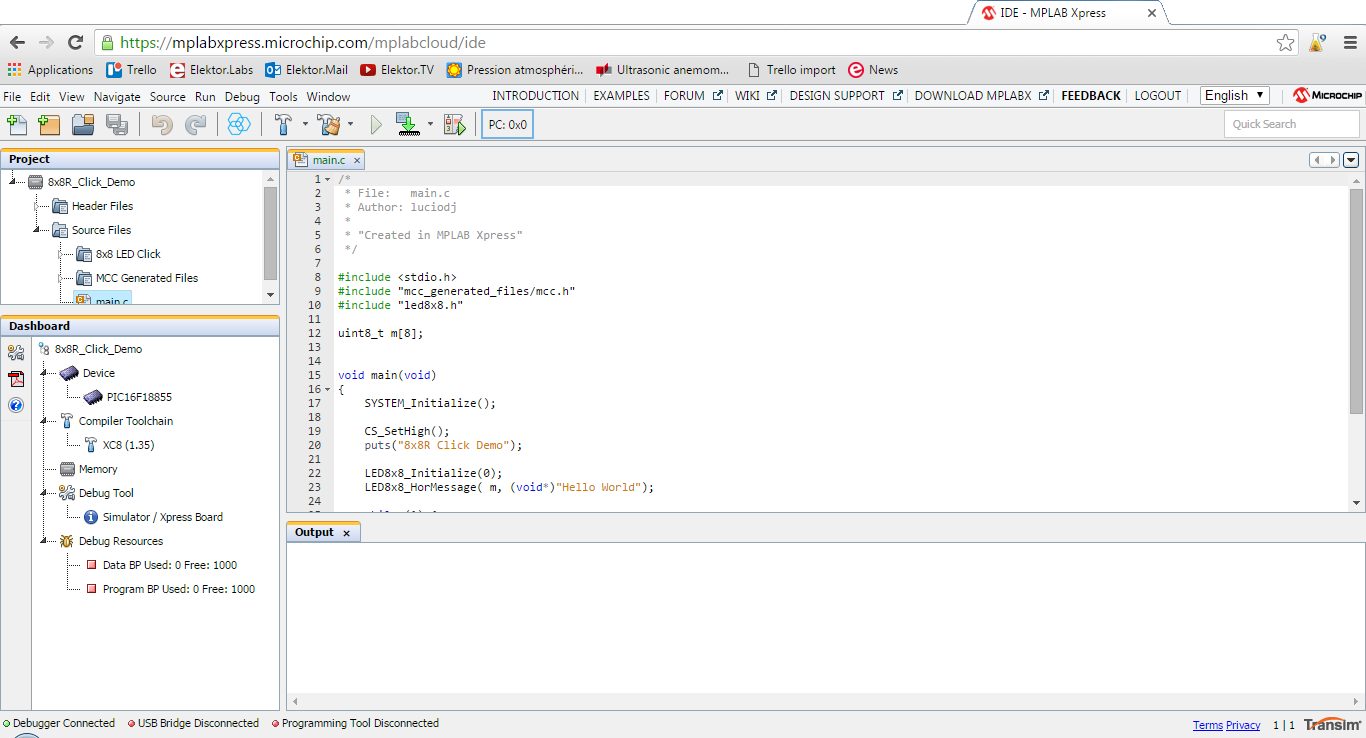This screenshot has width=1366, height=738.
Task: Click the Open Project folder icon
Action: (83, 124)
